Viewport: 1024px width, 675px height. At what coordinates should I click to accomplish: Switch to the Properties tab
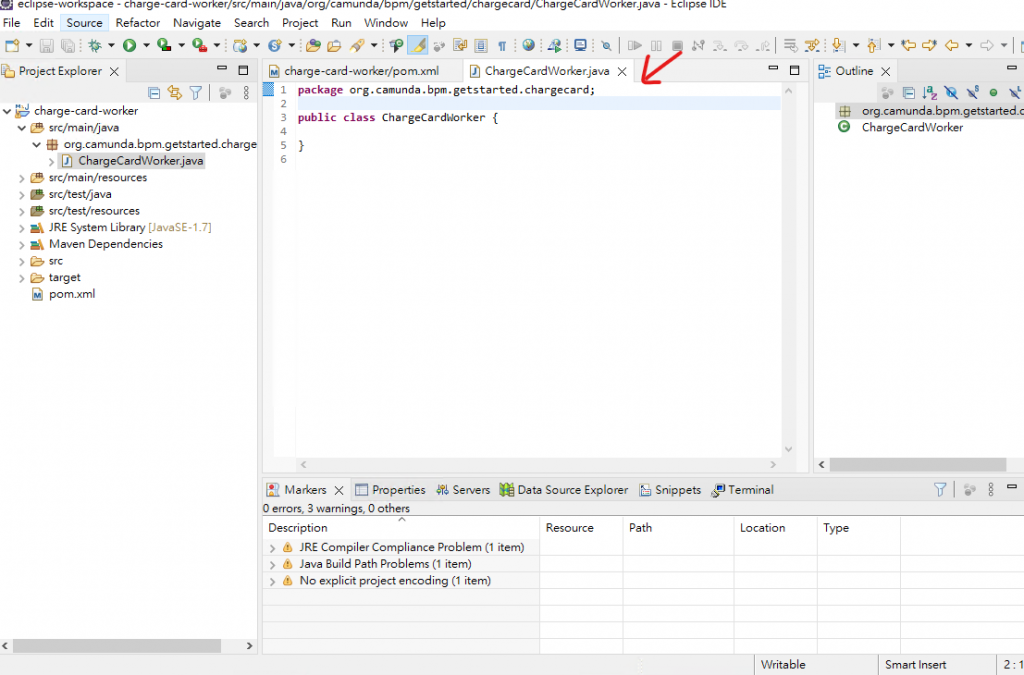[x=390, y=490]
